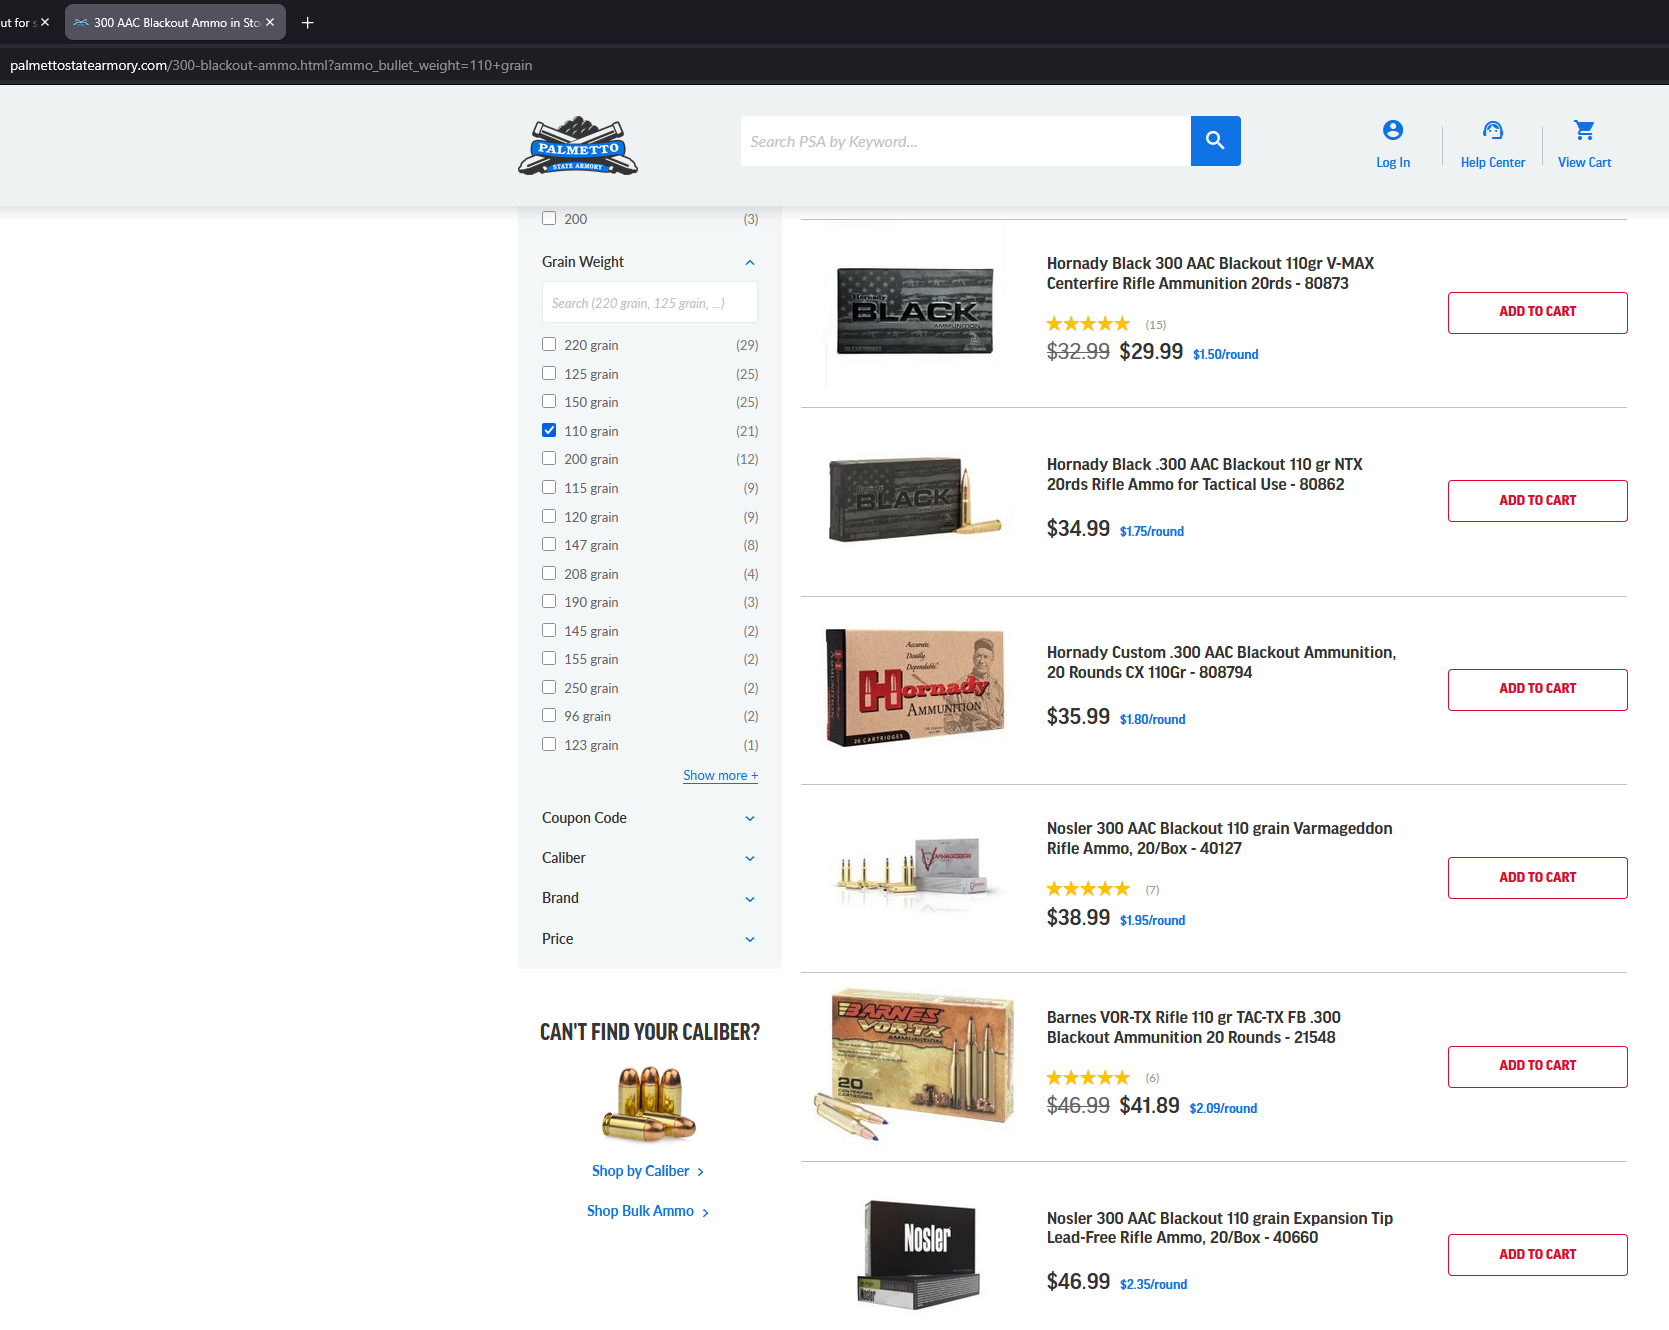
Task: Expand the Brand filter section
Action: click(x=750, y=899)
